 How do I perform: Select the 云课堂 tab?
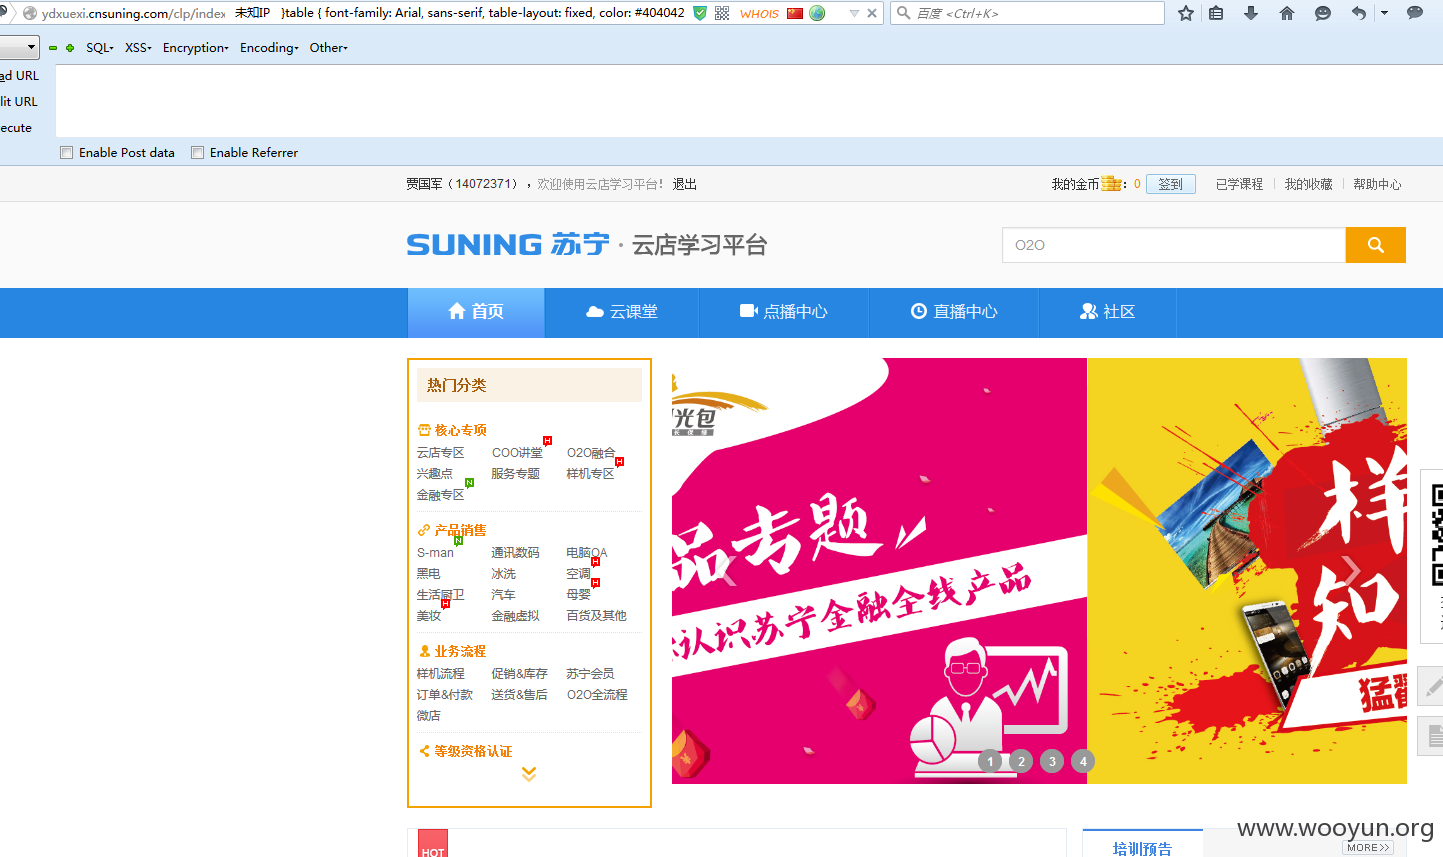coord(622,312)
